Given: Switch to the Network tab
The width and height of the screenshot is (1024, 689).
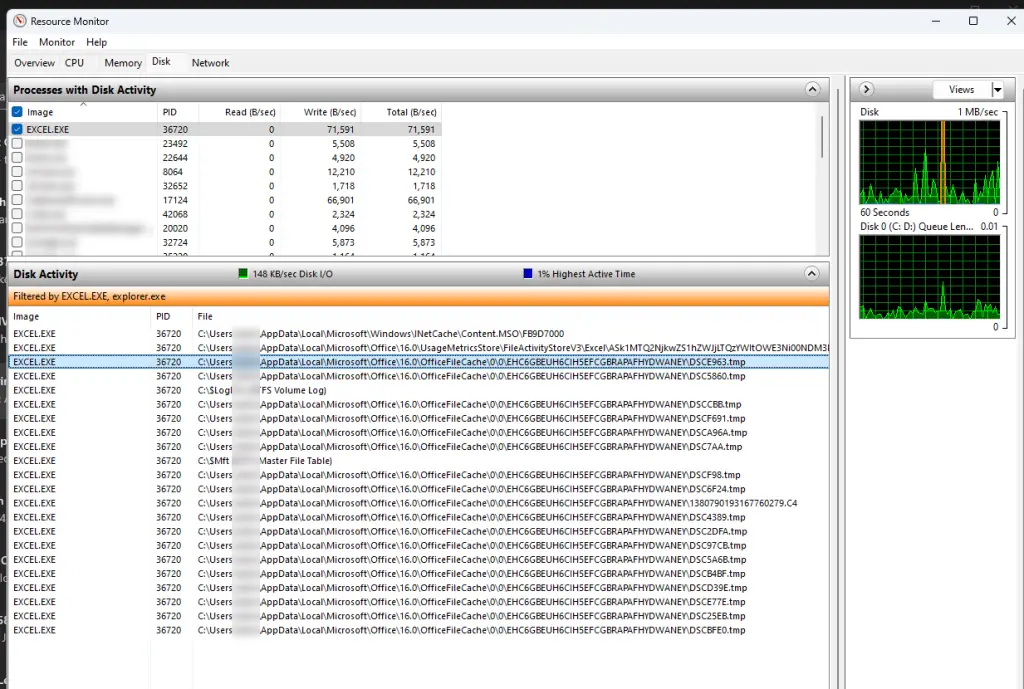Looking at the screenshot, I should [x=210, y=63].
